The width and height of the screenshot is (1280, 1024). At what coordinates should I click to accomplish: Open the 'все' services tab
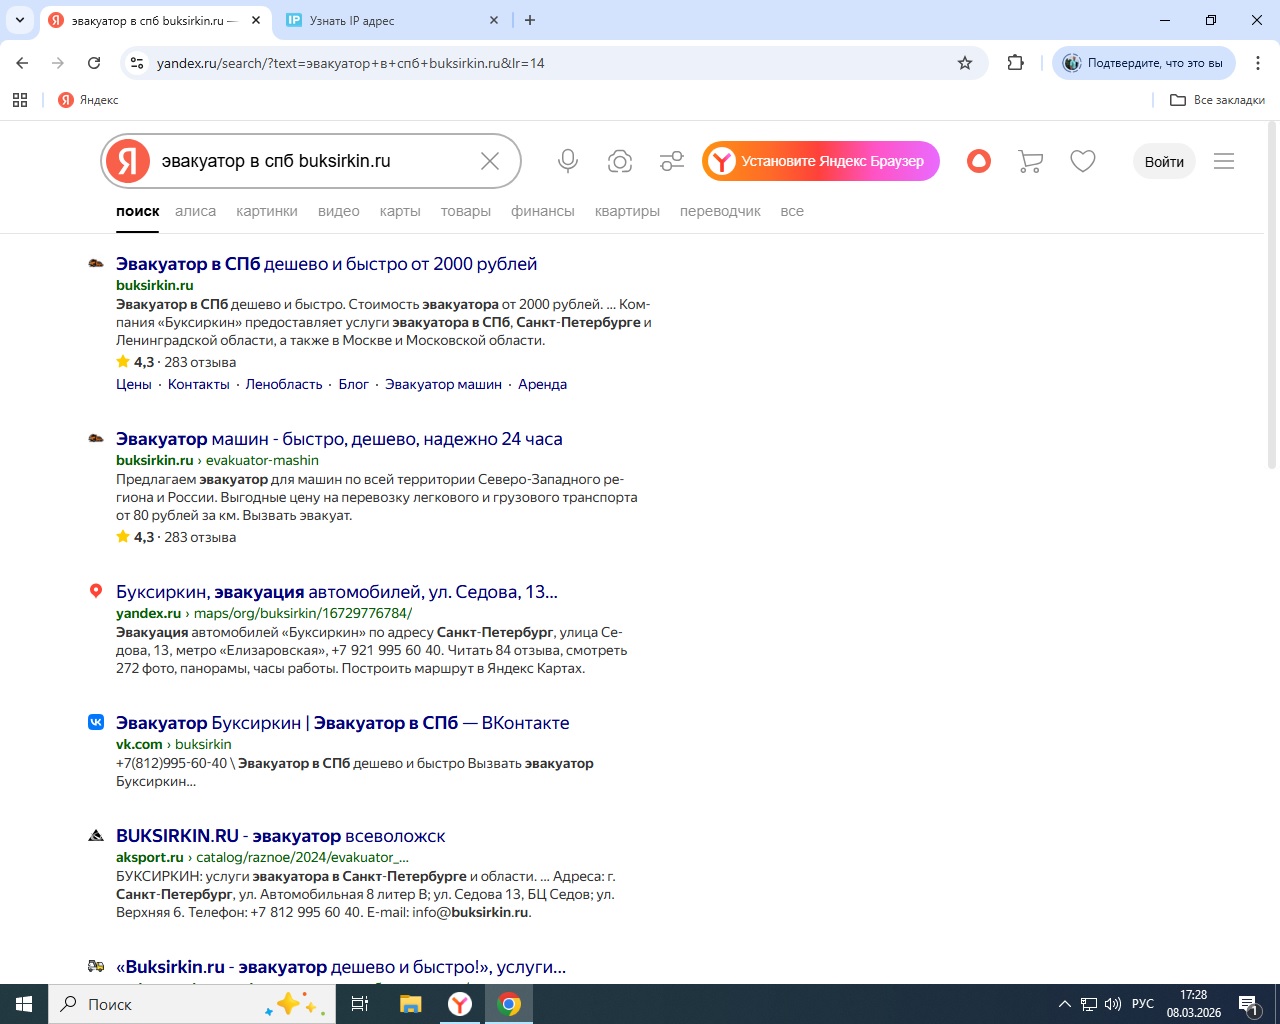792,211
